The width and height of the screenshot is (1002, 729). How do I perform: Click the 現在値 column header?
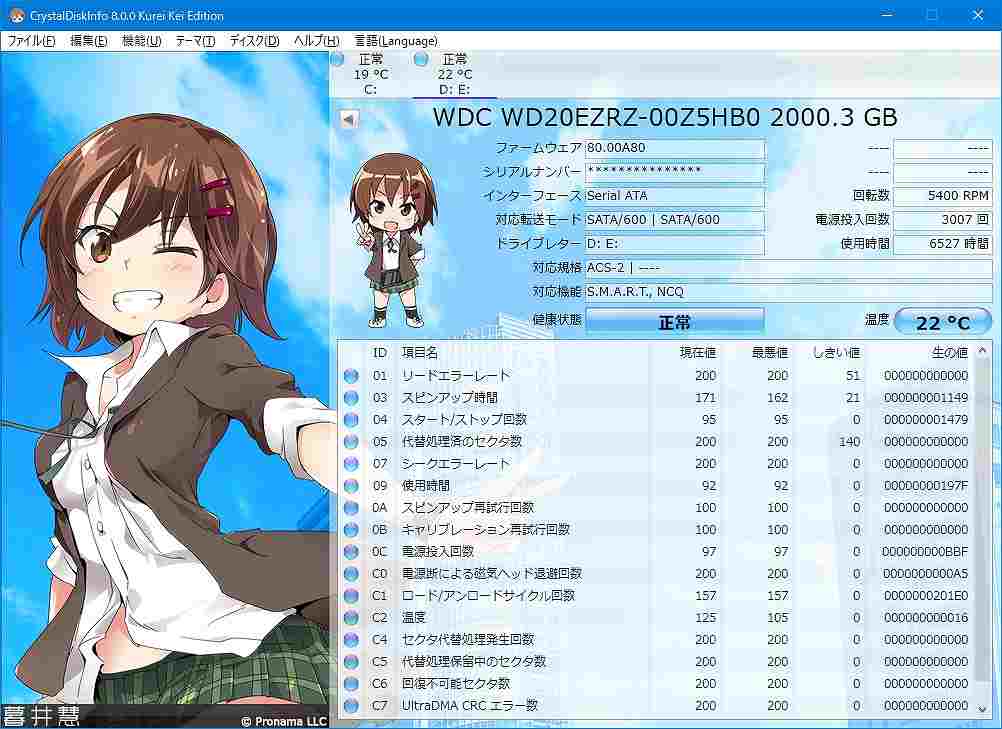(x=697, y=353)
